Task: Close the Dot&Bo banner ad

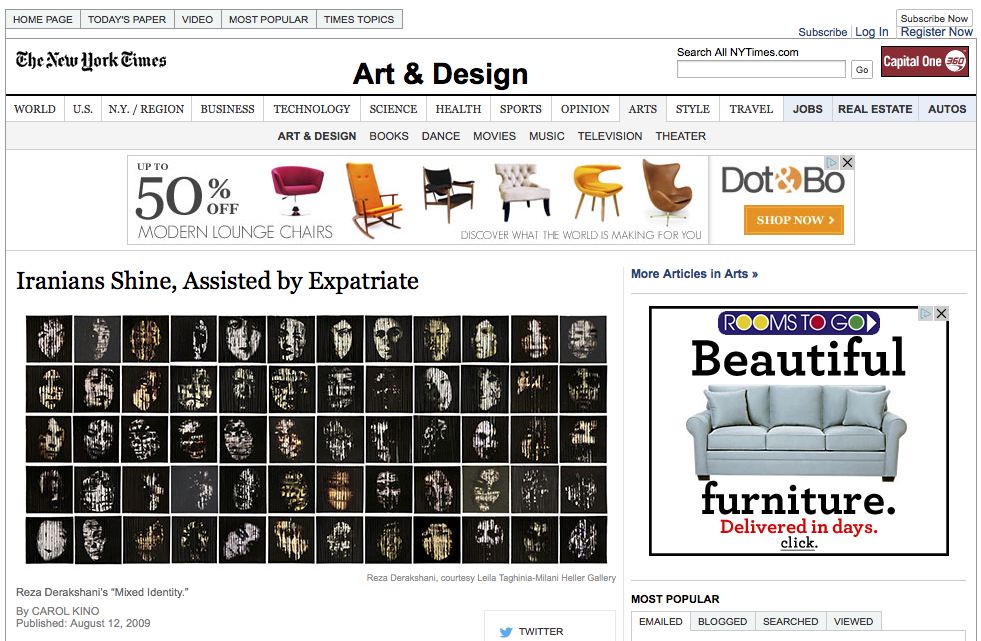Action: click(847, 163)
